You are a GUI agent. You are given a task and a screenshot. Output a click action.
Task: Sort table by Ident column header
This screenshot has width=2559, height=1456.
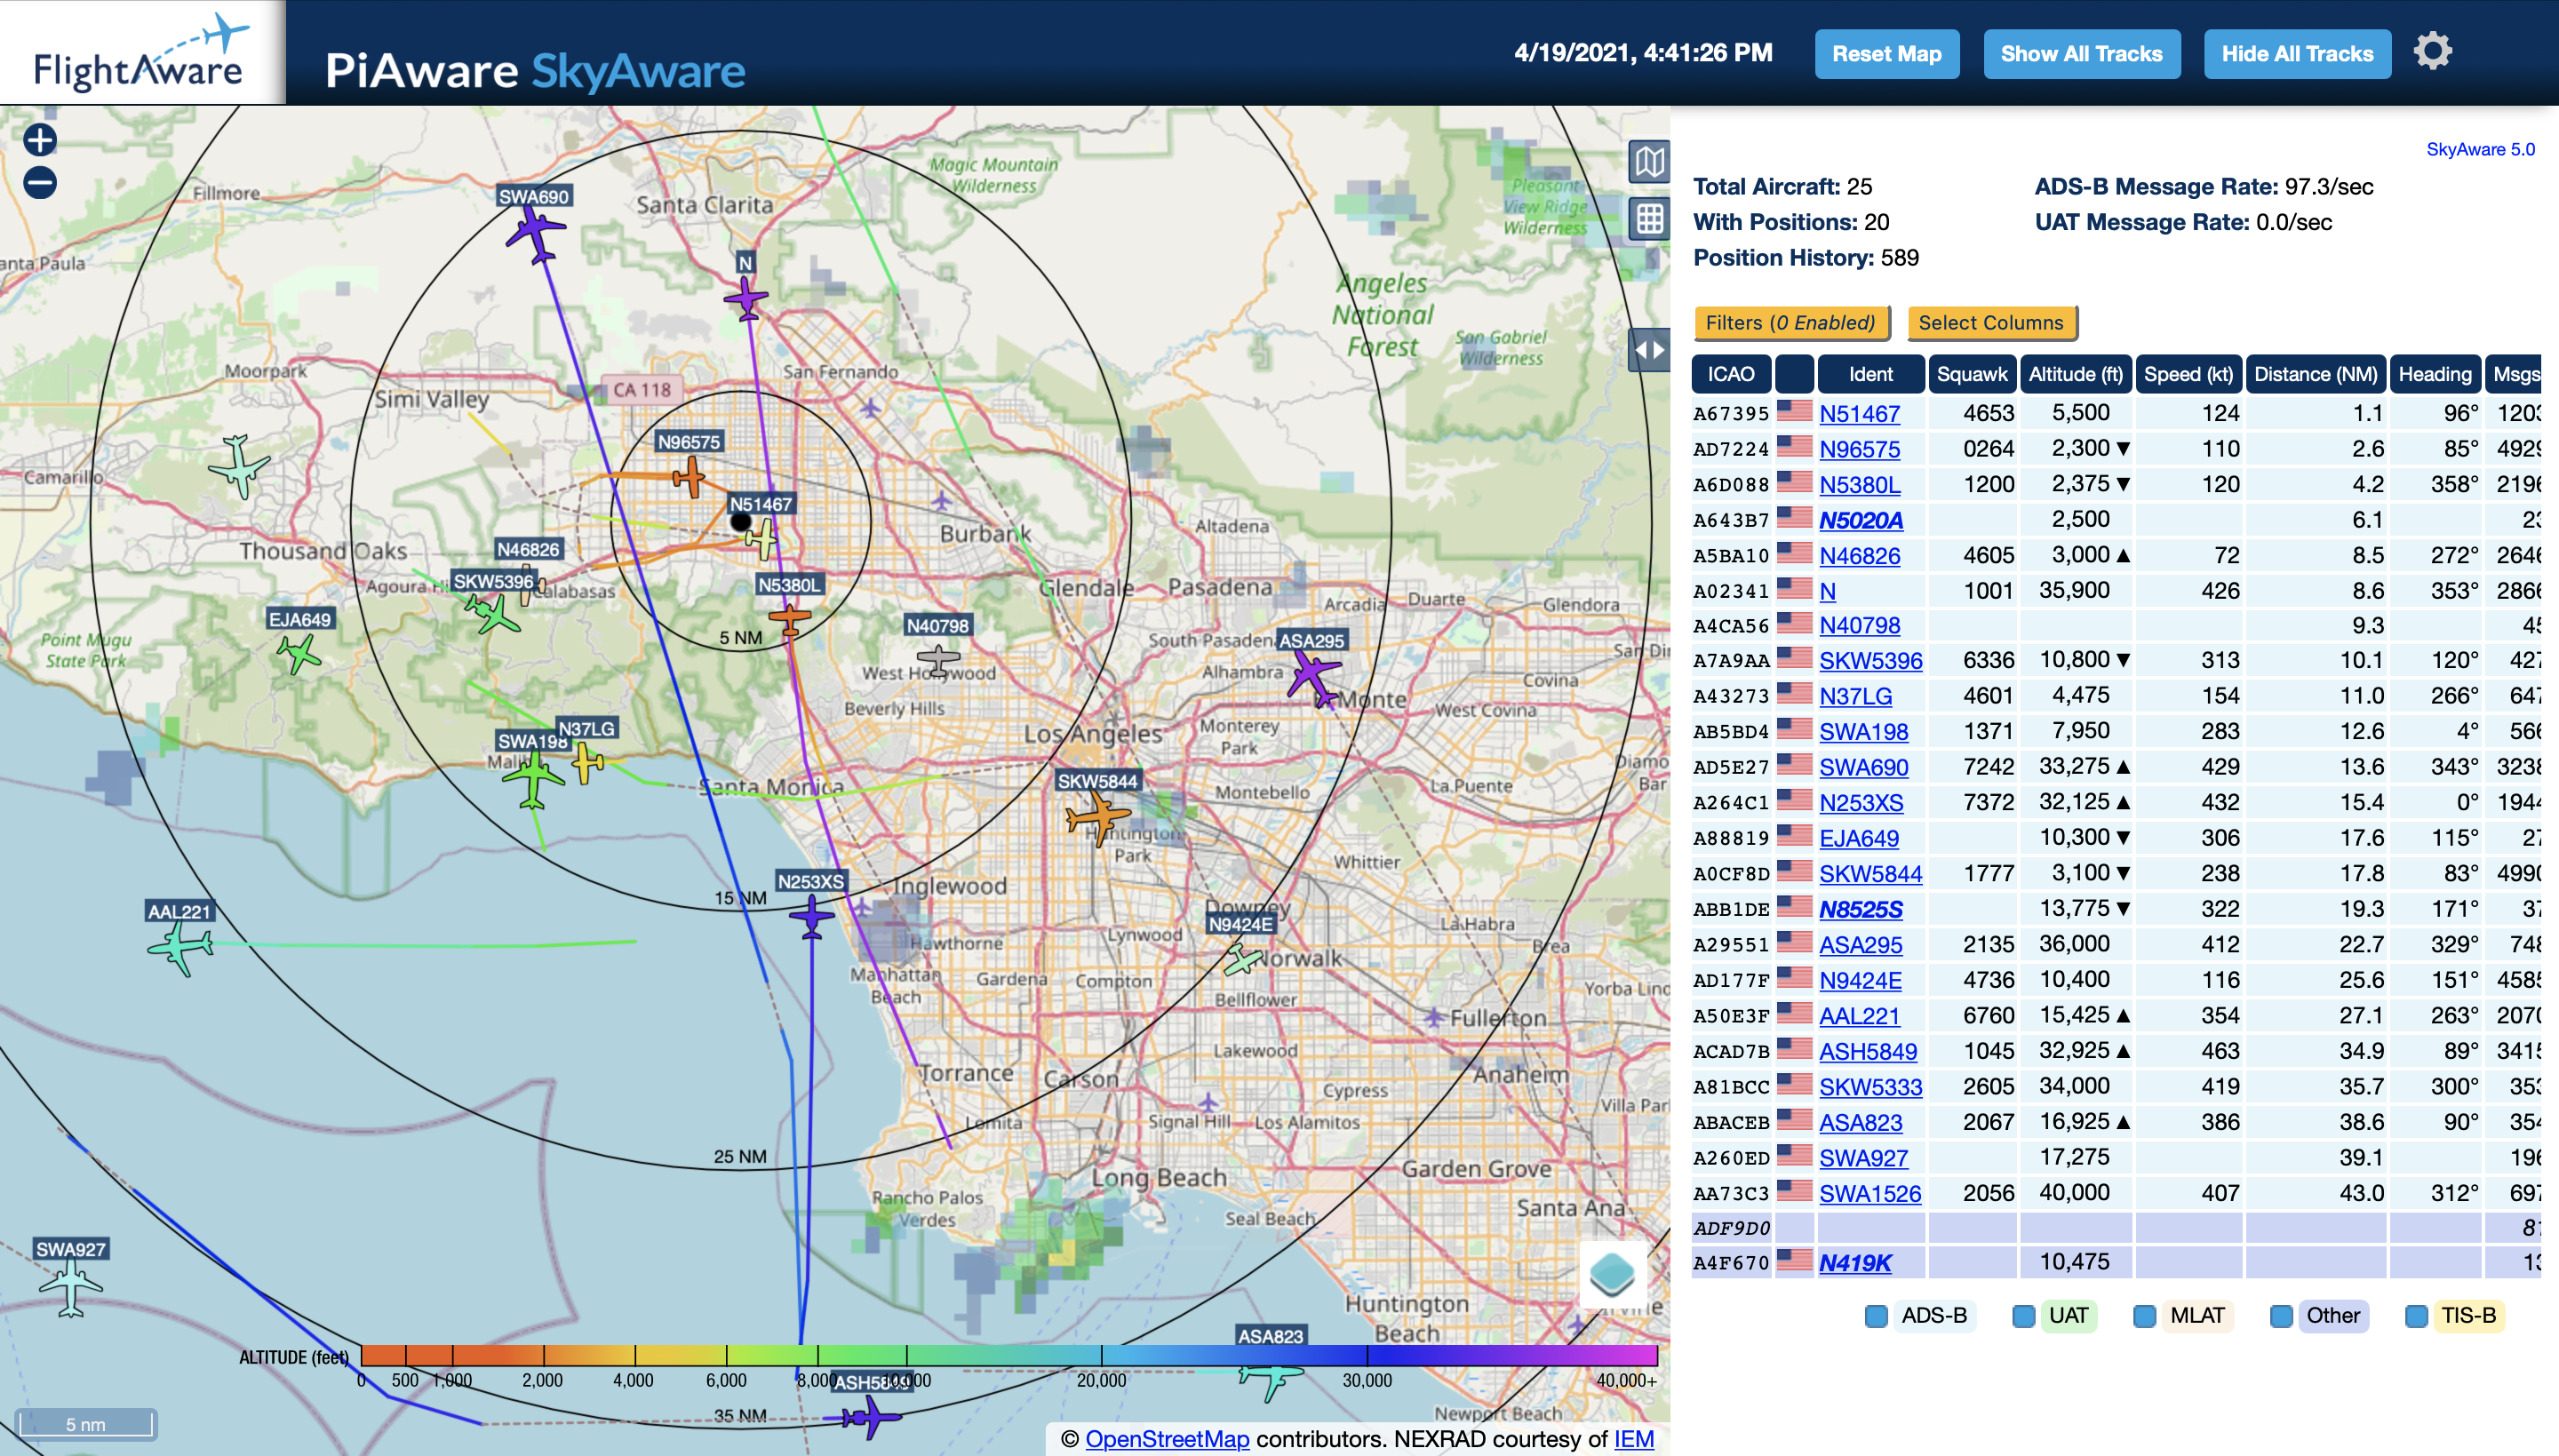click(1870, 374)
